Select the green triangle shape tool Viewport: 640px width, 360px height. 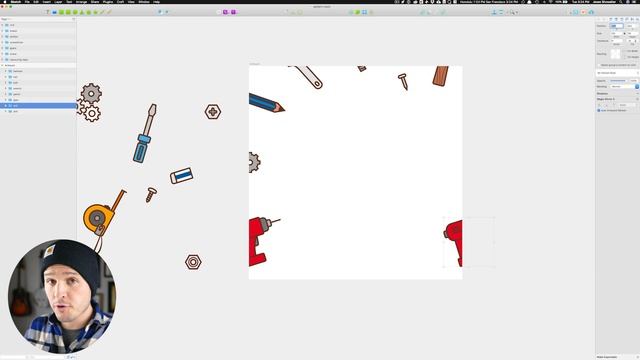82,12
